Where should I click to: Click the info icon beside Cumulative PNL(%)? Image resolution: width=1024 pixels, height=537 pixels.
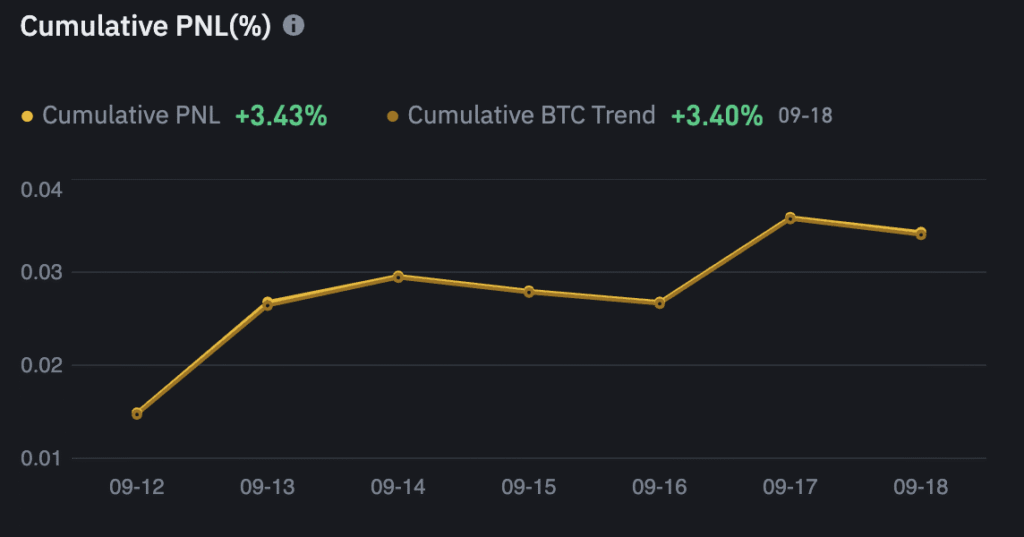click(293, 25)
